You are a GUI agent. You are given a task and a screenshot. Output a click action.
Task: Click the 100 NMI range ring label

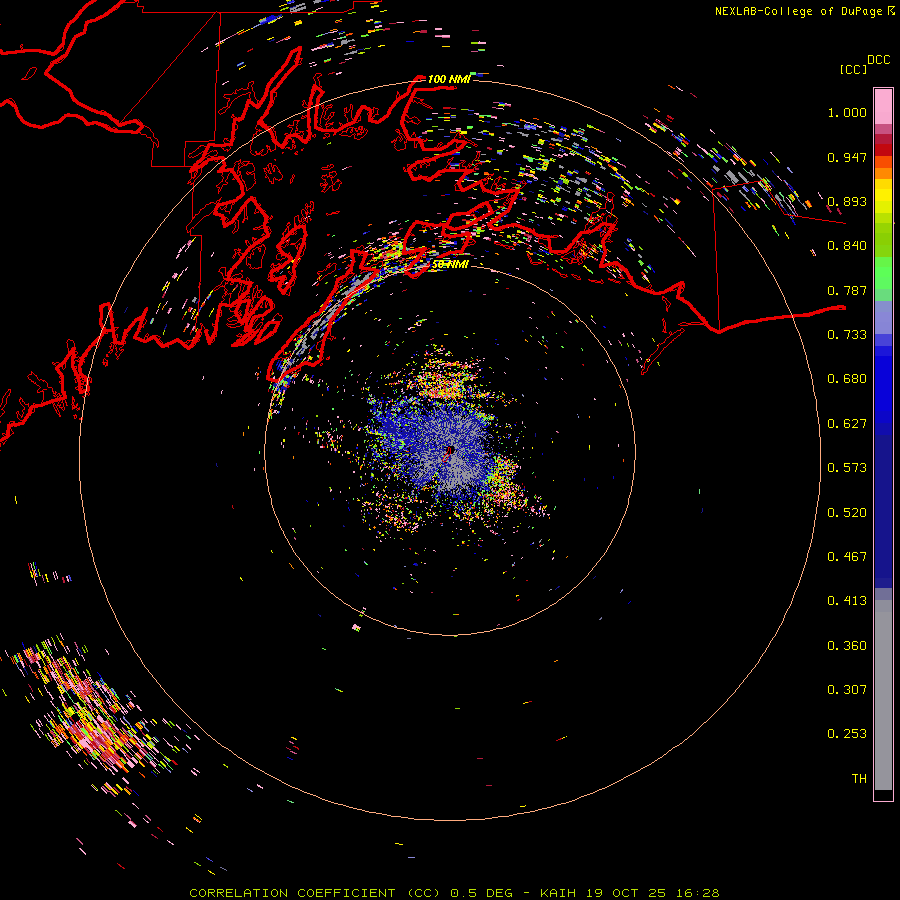pos(449,79)
